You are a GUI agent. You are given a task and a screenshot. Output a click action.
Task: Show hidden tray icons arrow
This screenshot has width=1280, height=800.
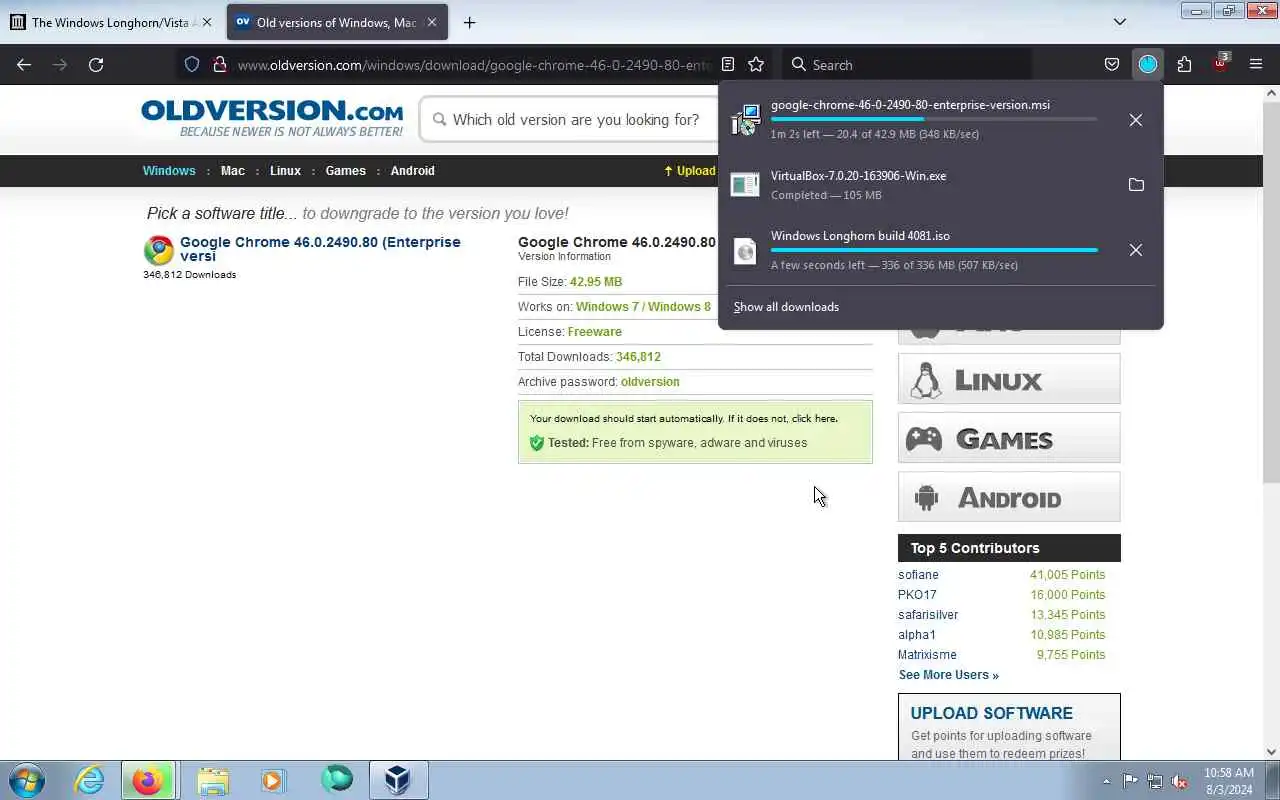coord(1106,781)
